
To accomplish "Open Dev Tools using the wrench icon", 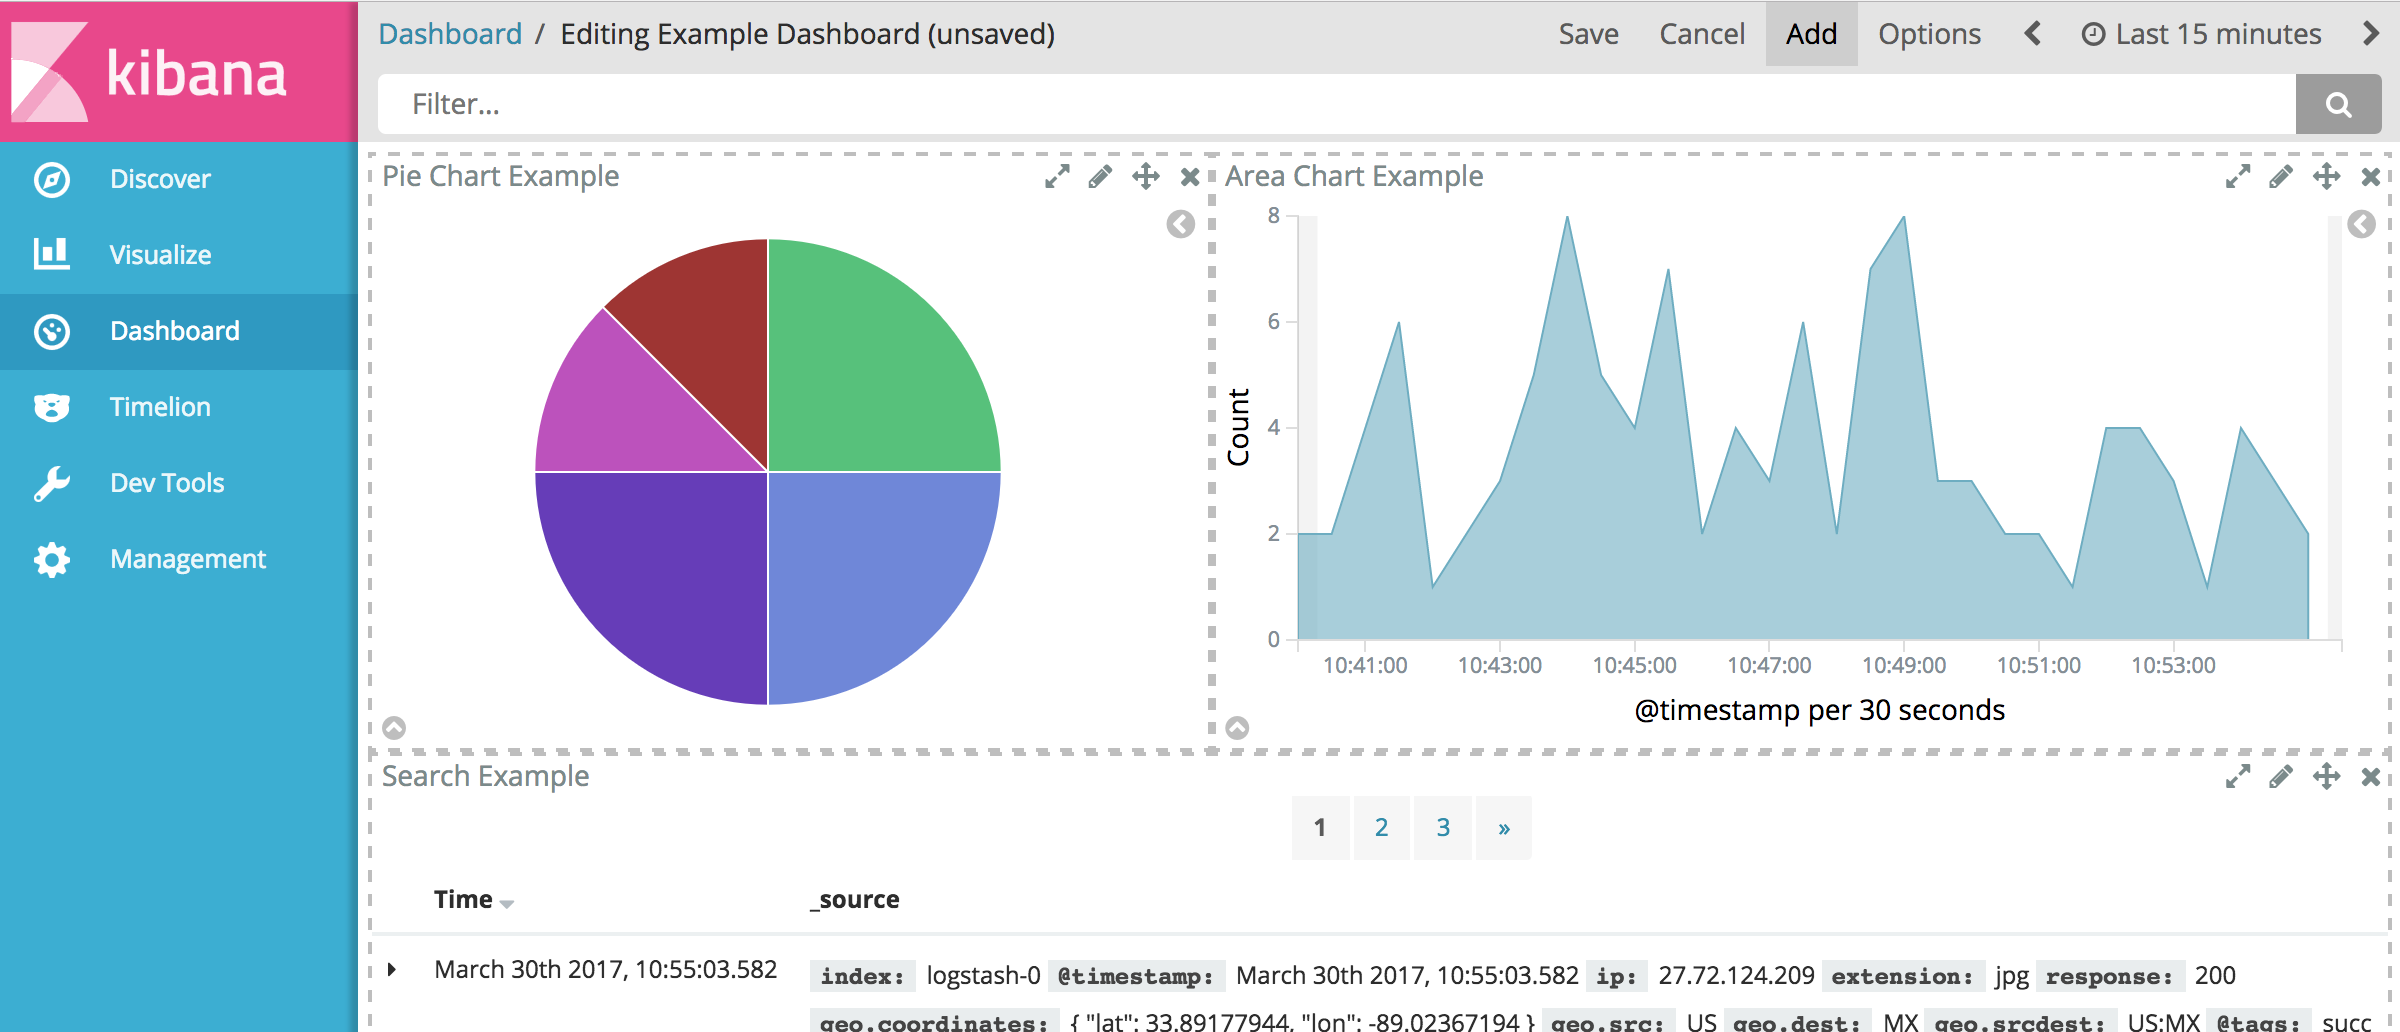I will [51, 483].
